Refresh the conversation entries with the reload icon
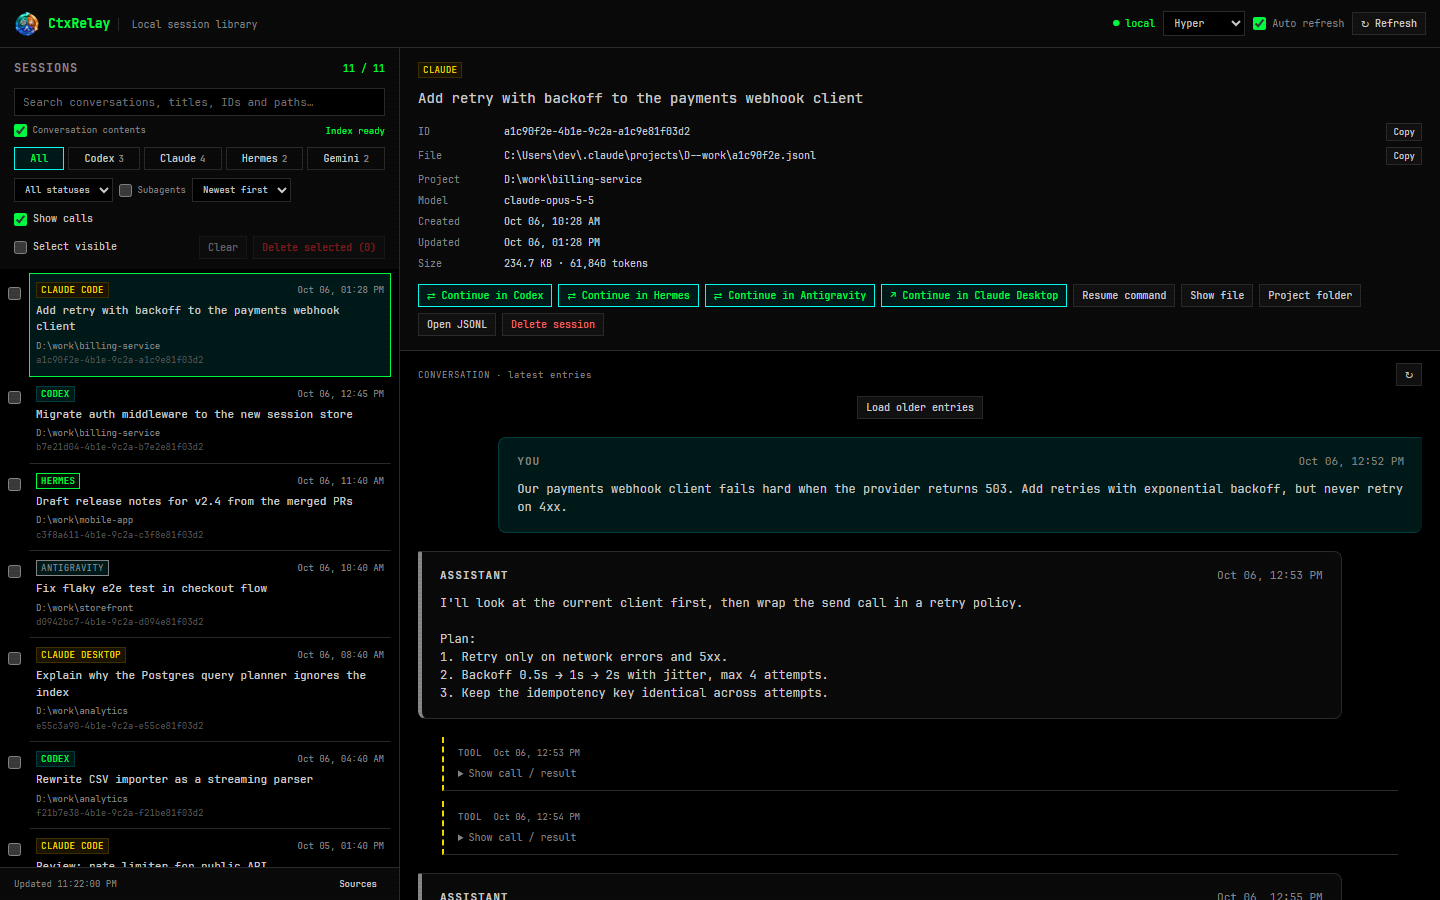This screenshot has width=1440, height=900. point(1409,375)
